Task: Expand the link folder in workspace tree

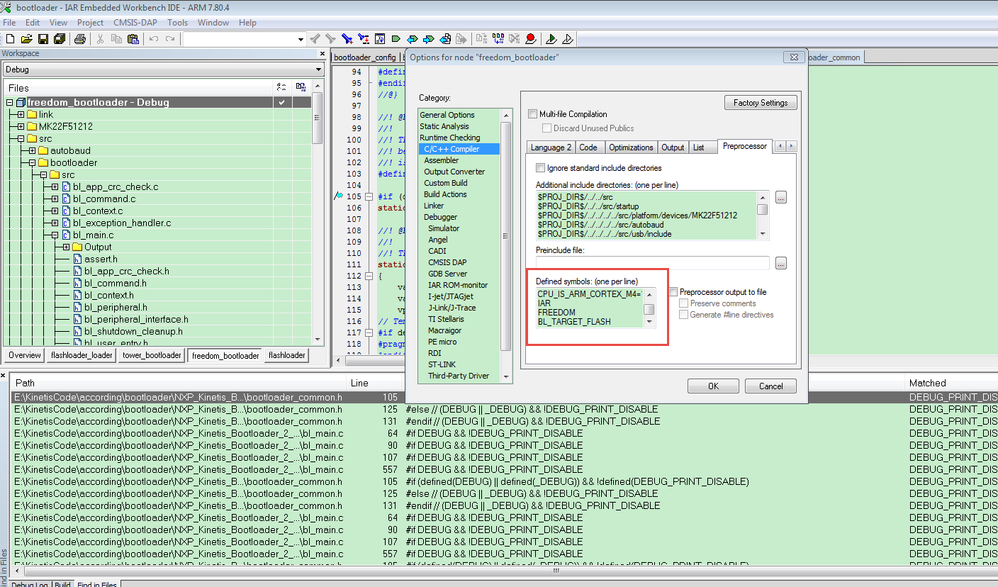Action: pos(21,115)
